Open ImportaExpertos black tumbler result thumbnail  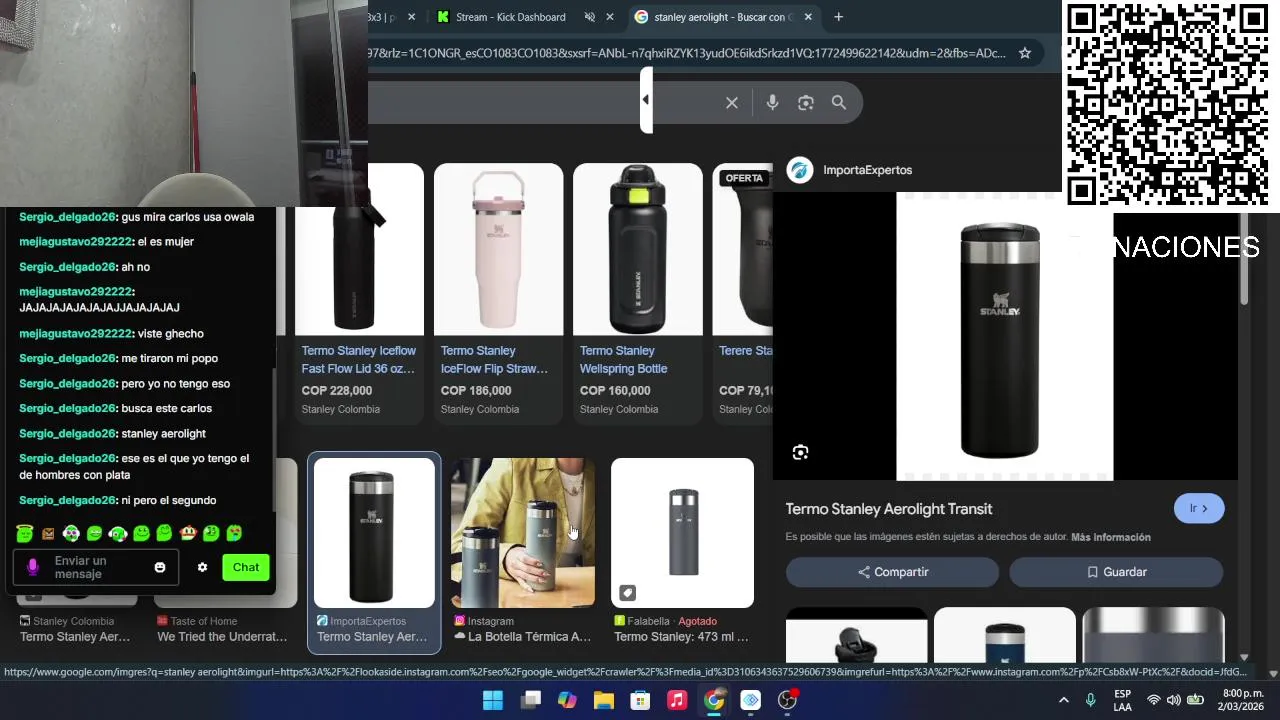[x=374, y=532]
